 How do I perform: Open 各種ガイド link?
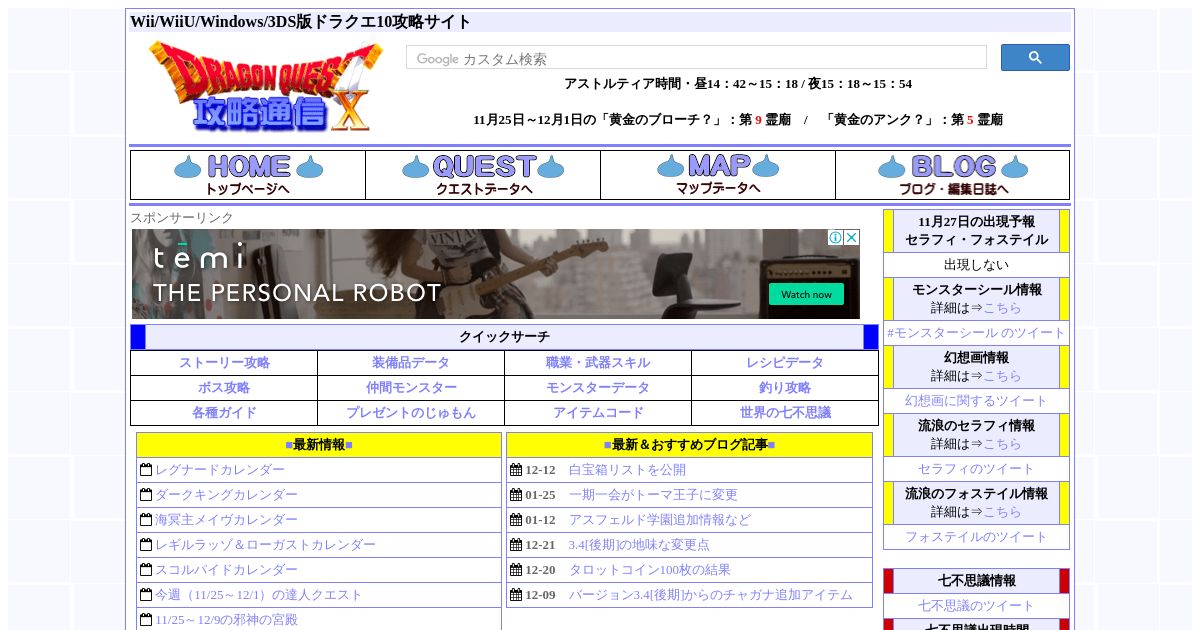(224, 413)
